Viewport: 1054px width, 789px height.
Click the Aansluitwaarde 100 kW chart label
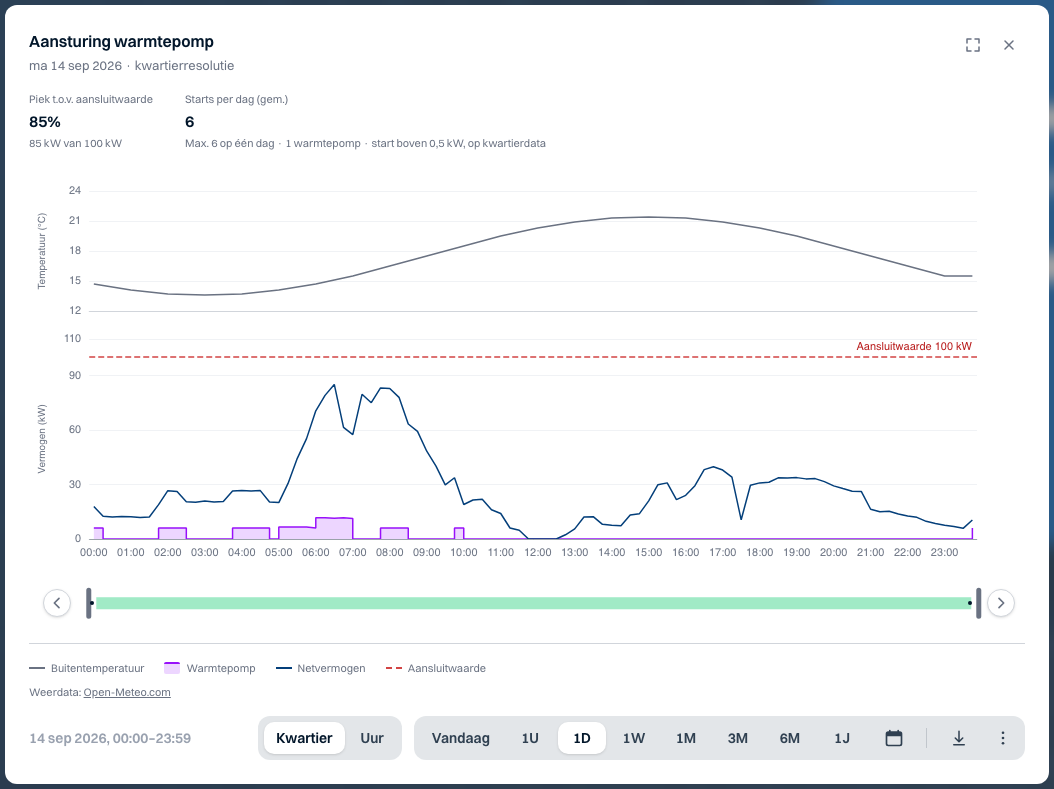(x=914, y=346)
